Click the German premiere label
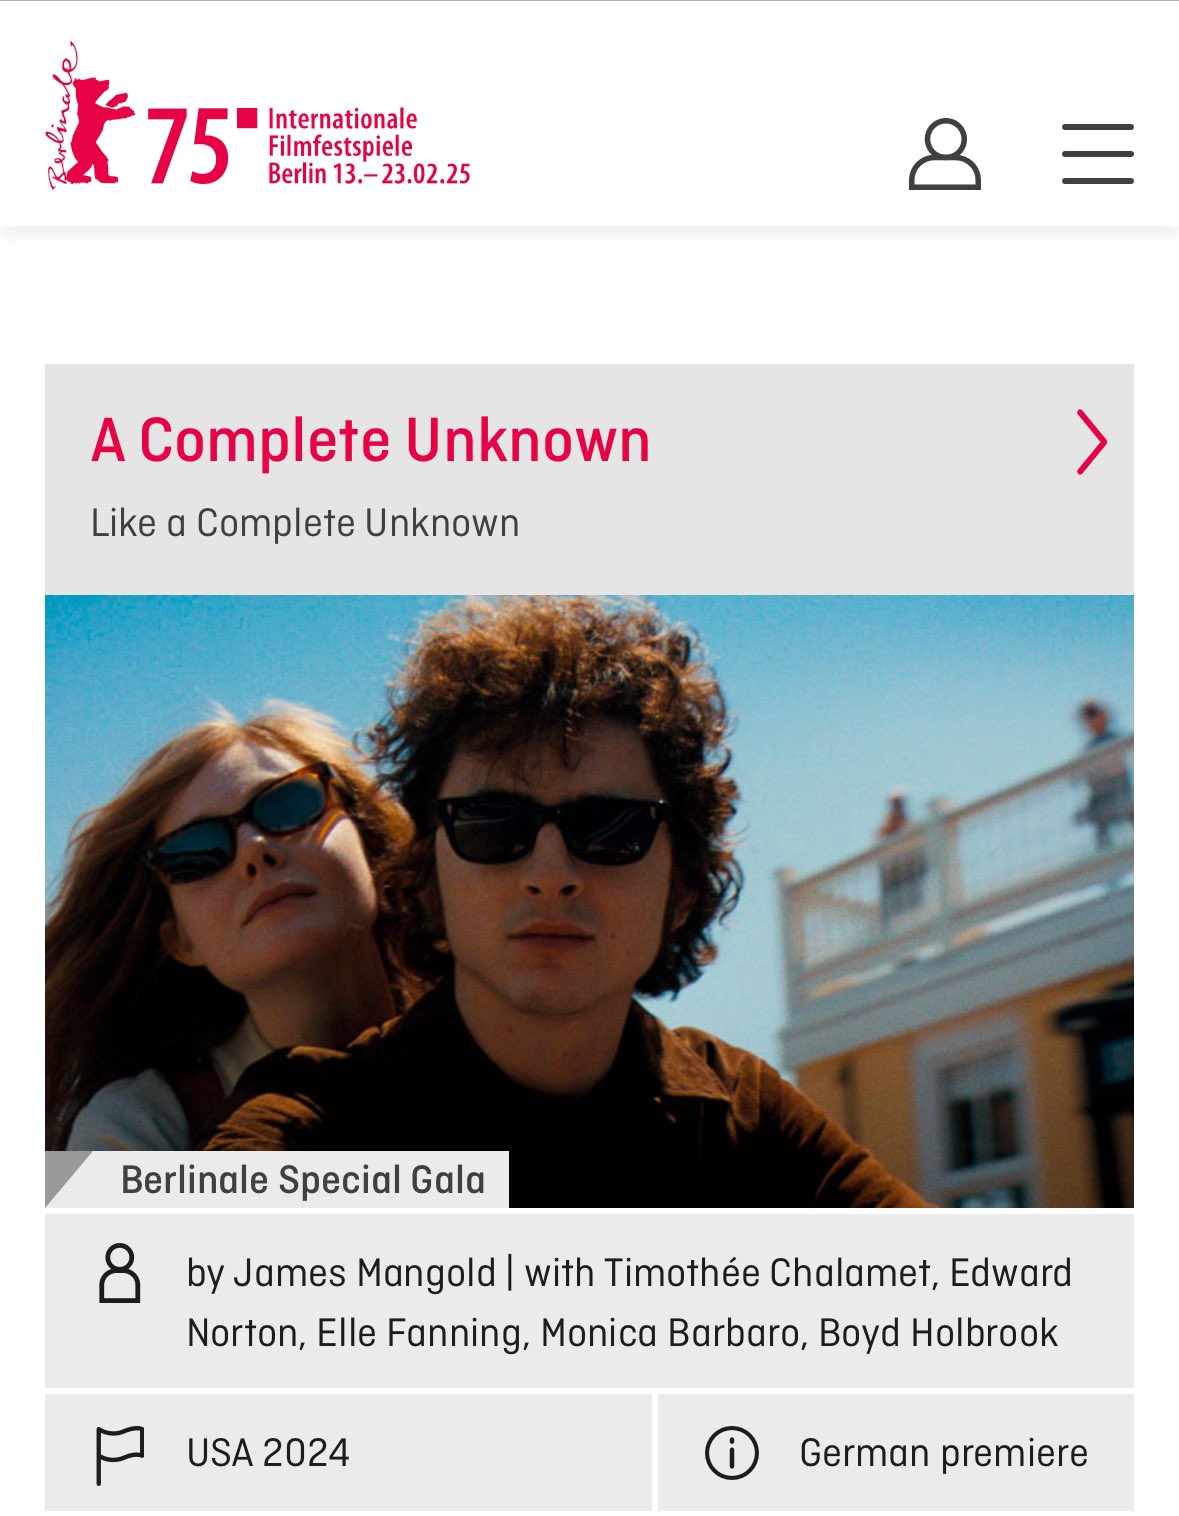Screen dimensions: 1179x1516 [943, 1452]
